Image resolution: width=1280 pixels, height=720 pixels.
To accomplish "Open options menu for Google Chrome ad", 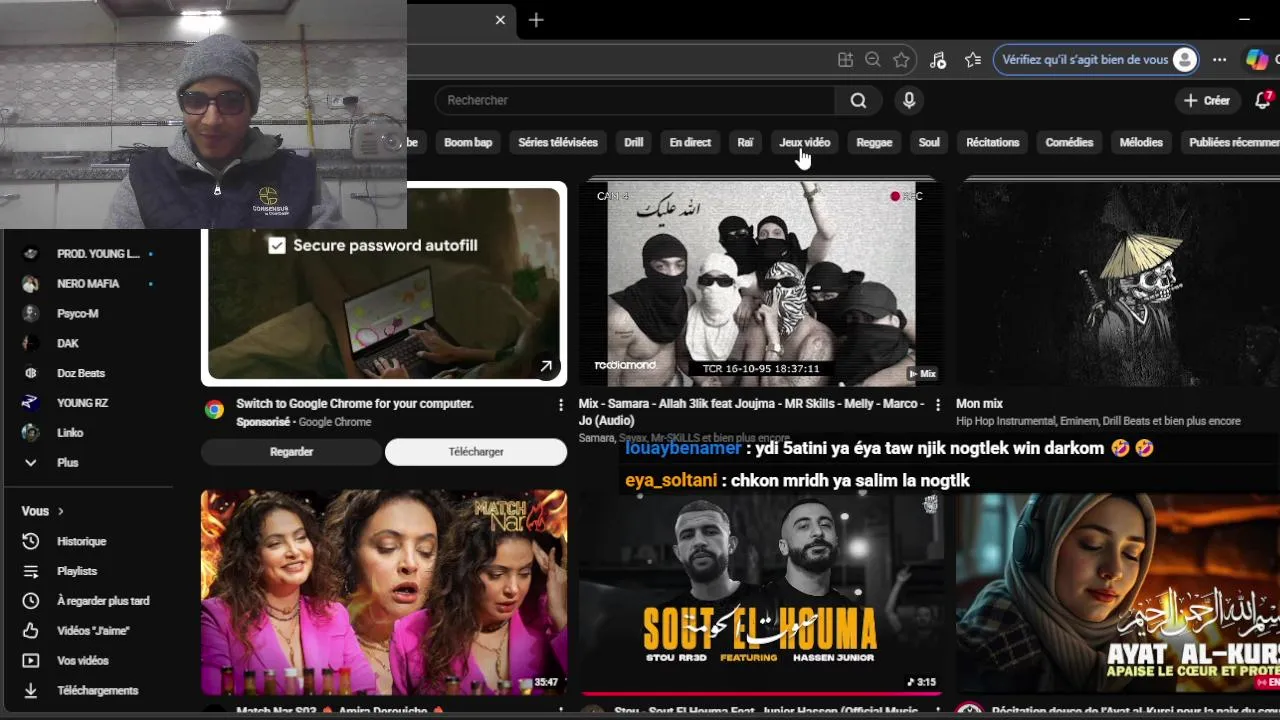I will 560,405.
